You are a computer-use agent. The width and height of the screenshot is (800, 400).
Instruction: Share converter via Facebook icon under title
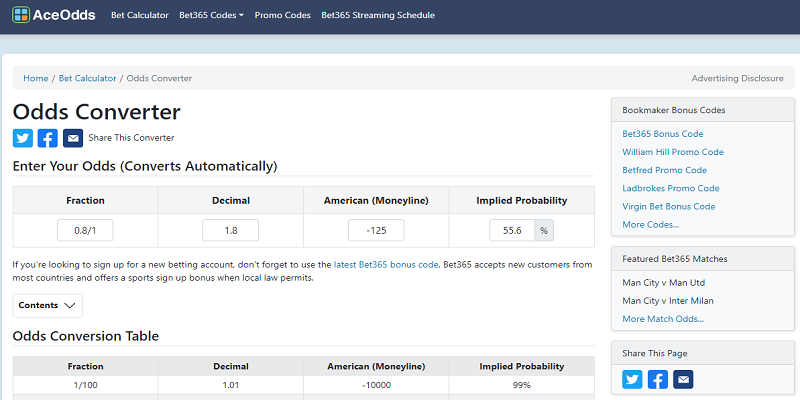click(48, 138)
